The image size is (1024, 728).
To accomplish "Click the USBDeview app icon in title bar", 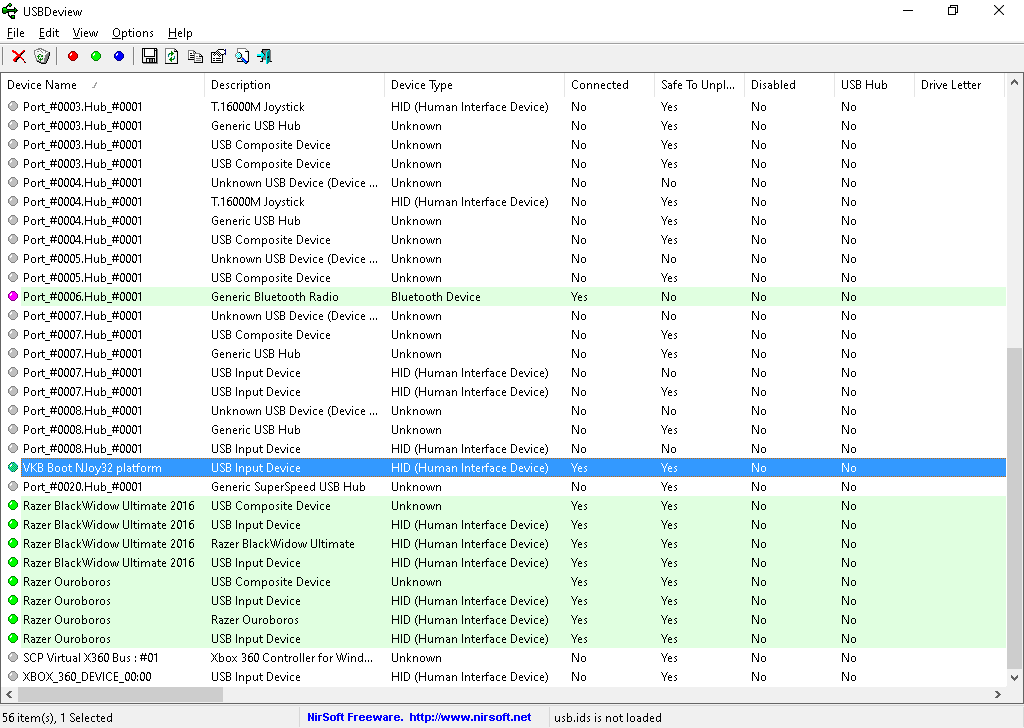I will pos(10,11).
